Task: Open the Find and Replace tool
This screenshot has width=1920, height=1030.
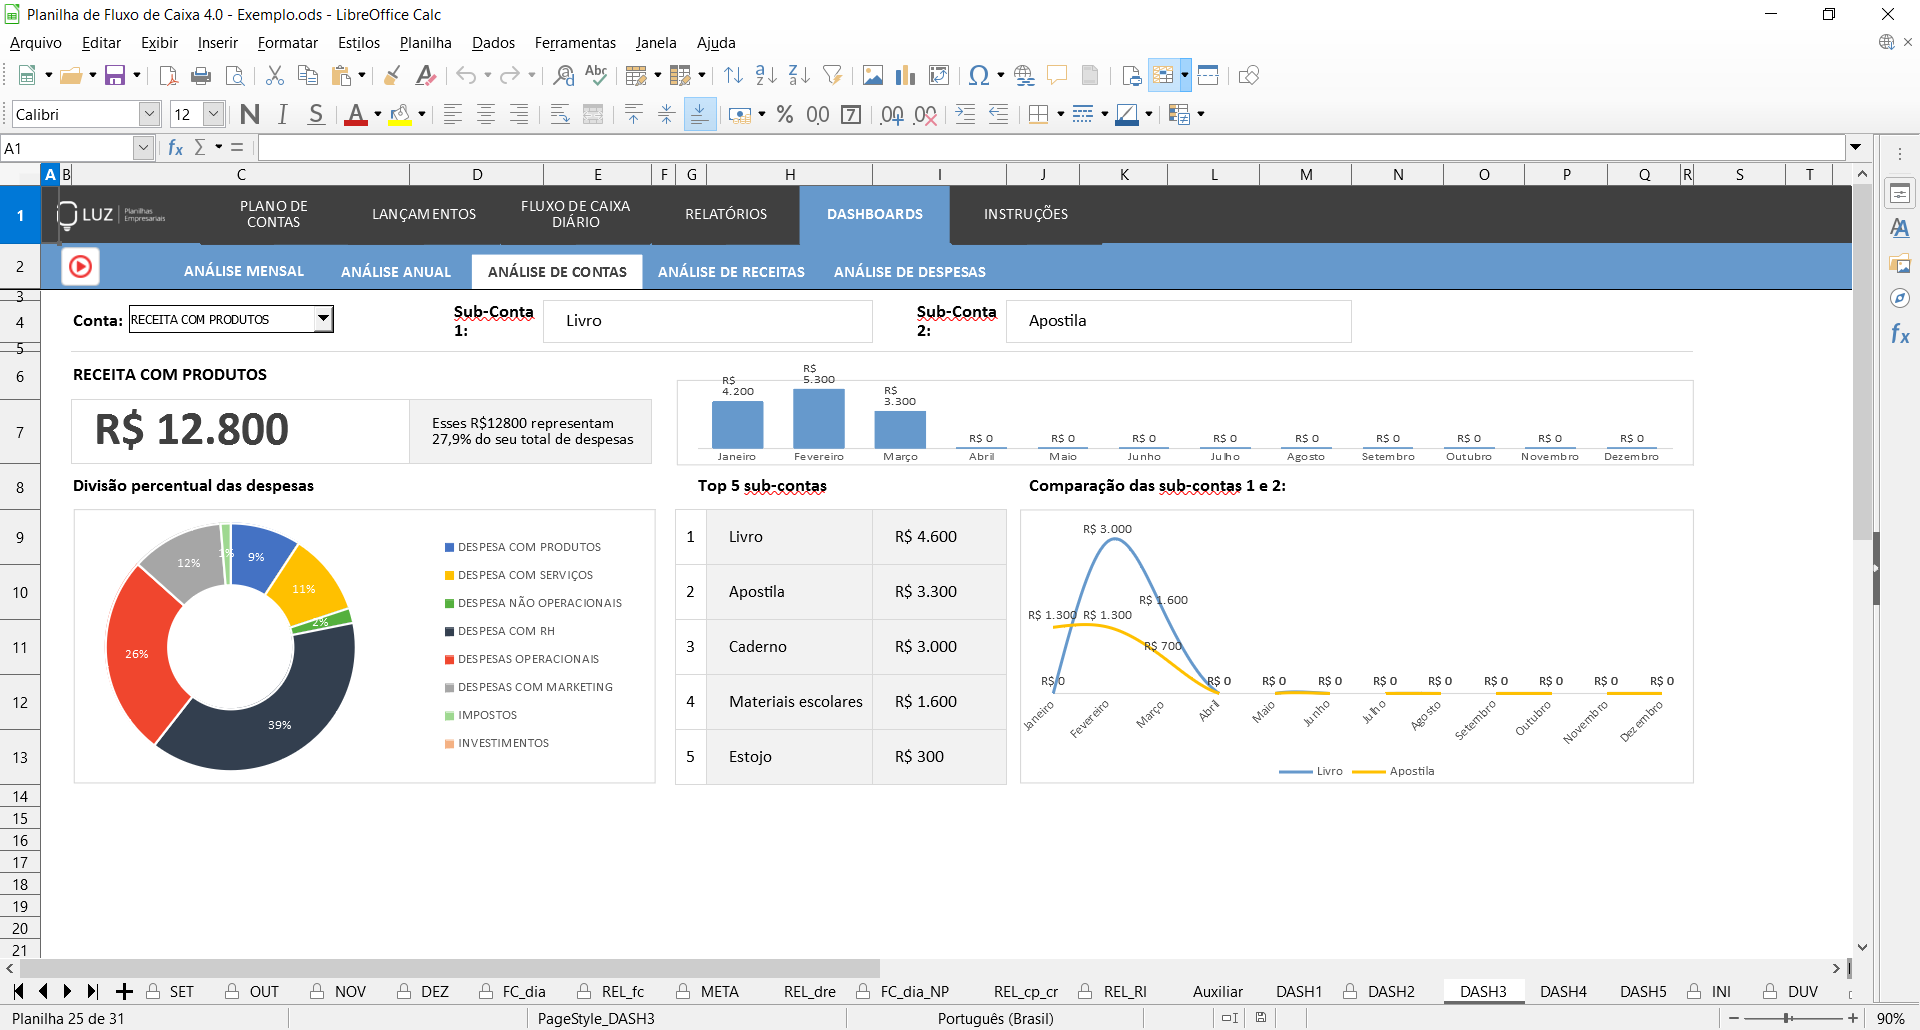Action: coord(564,76)
